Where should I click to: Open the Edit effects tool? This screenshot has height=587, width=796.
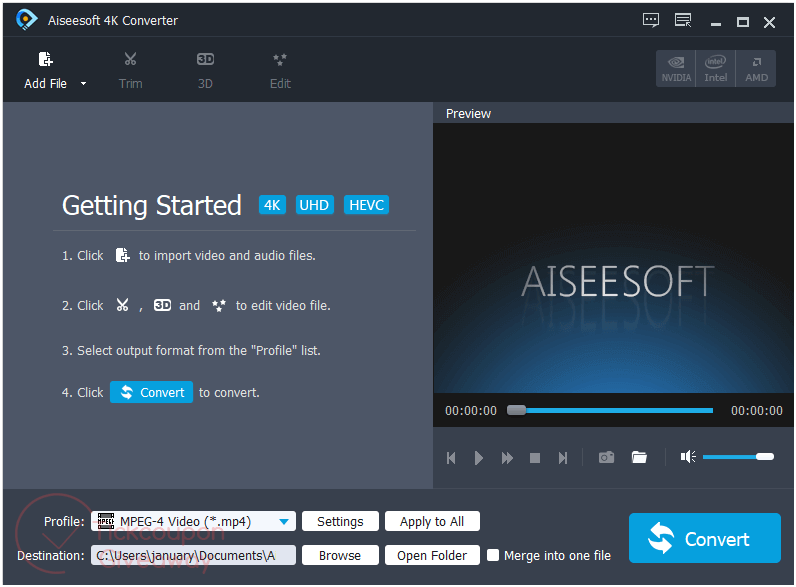pyautogui.click(x=280, y=70)
